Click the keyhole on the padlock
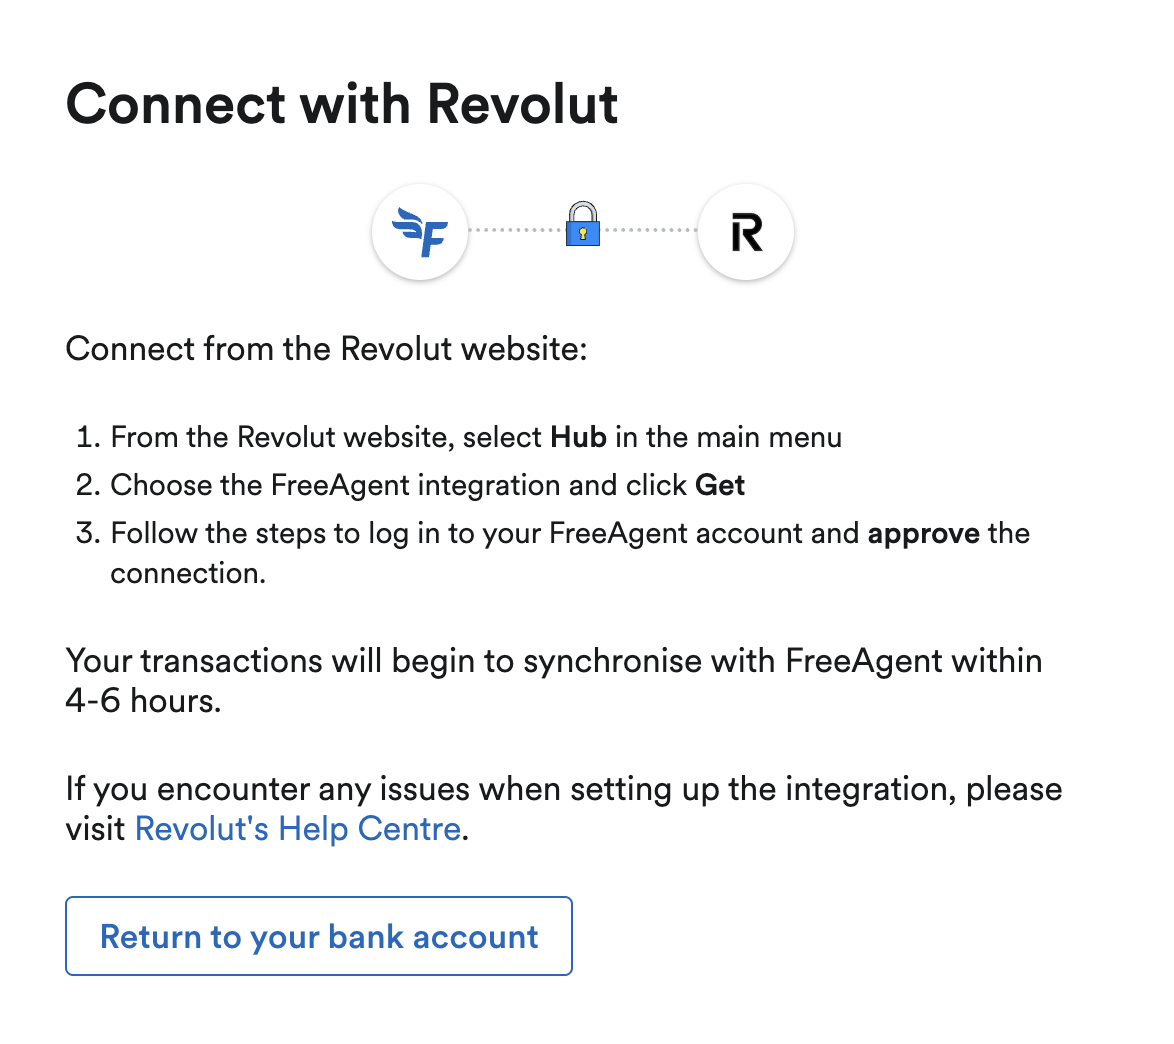This screenshot has width=1174, height=1044. [583, 232]
